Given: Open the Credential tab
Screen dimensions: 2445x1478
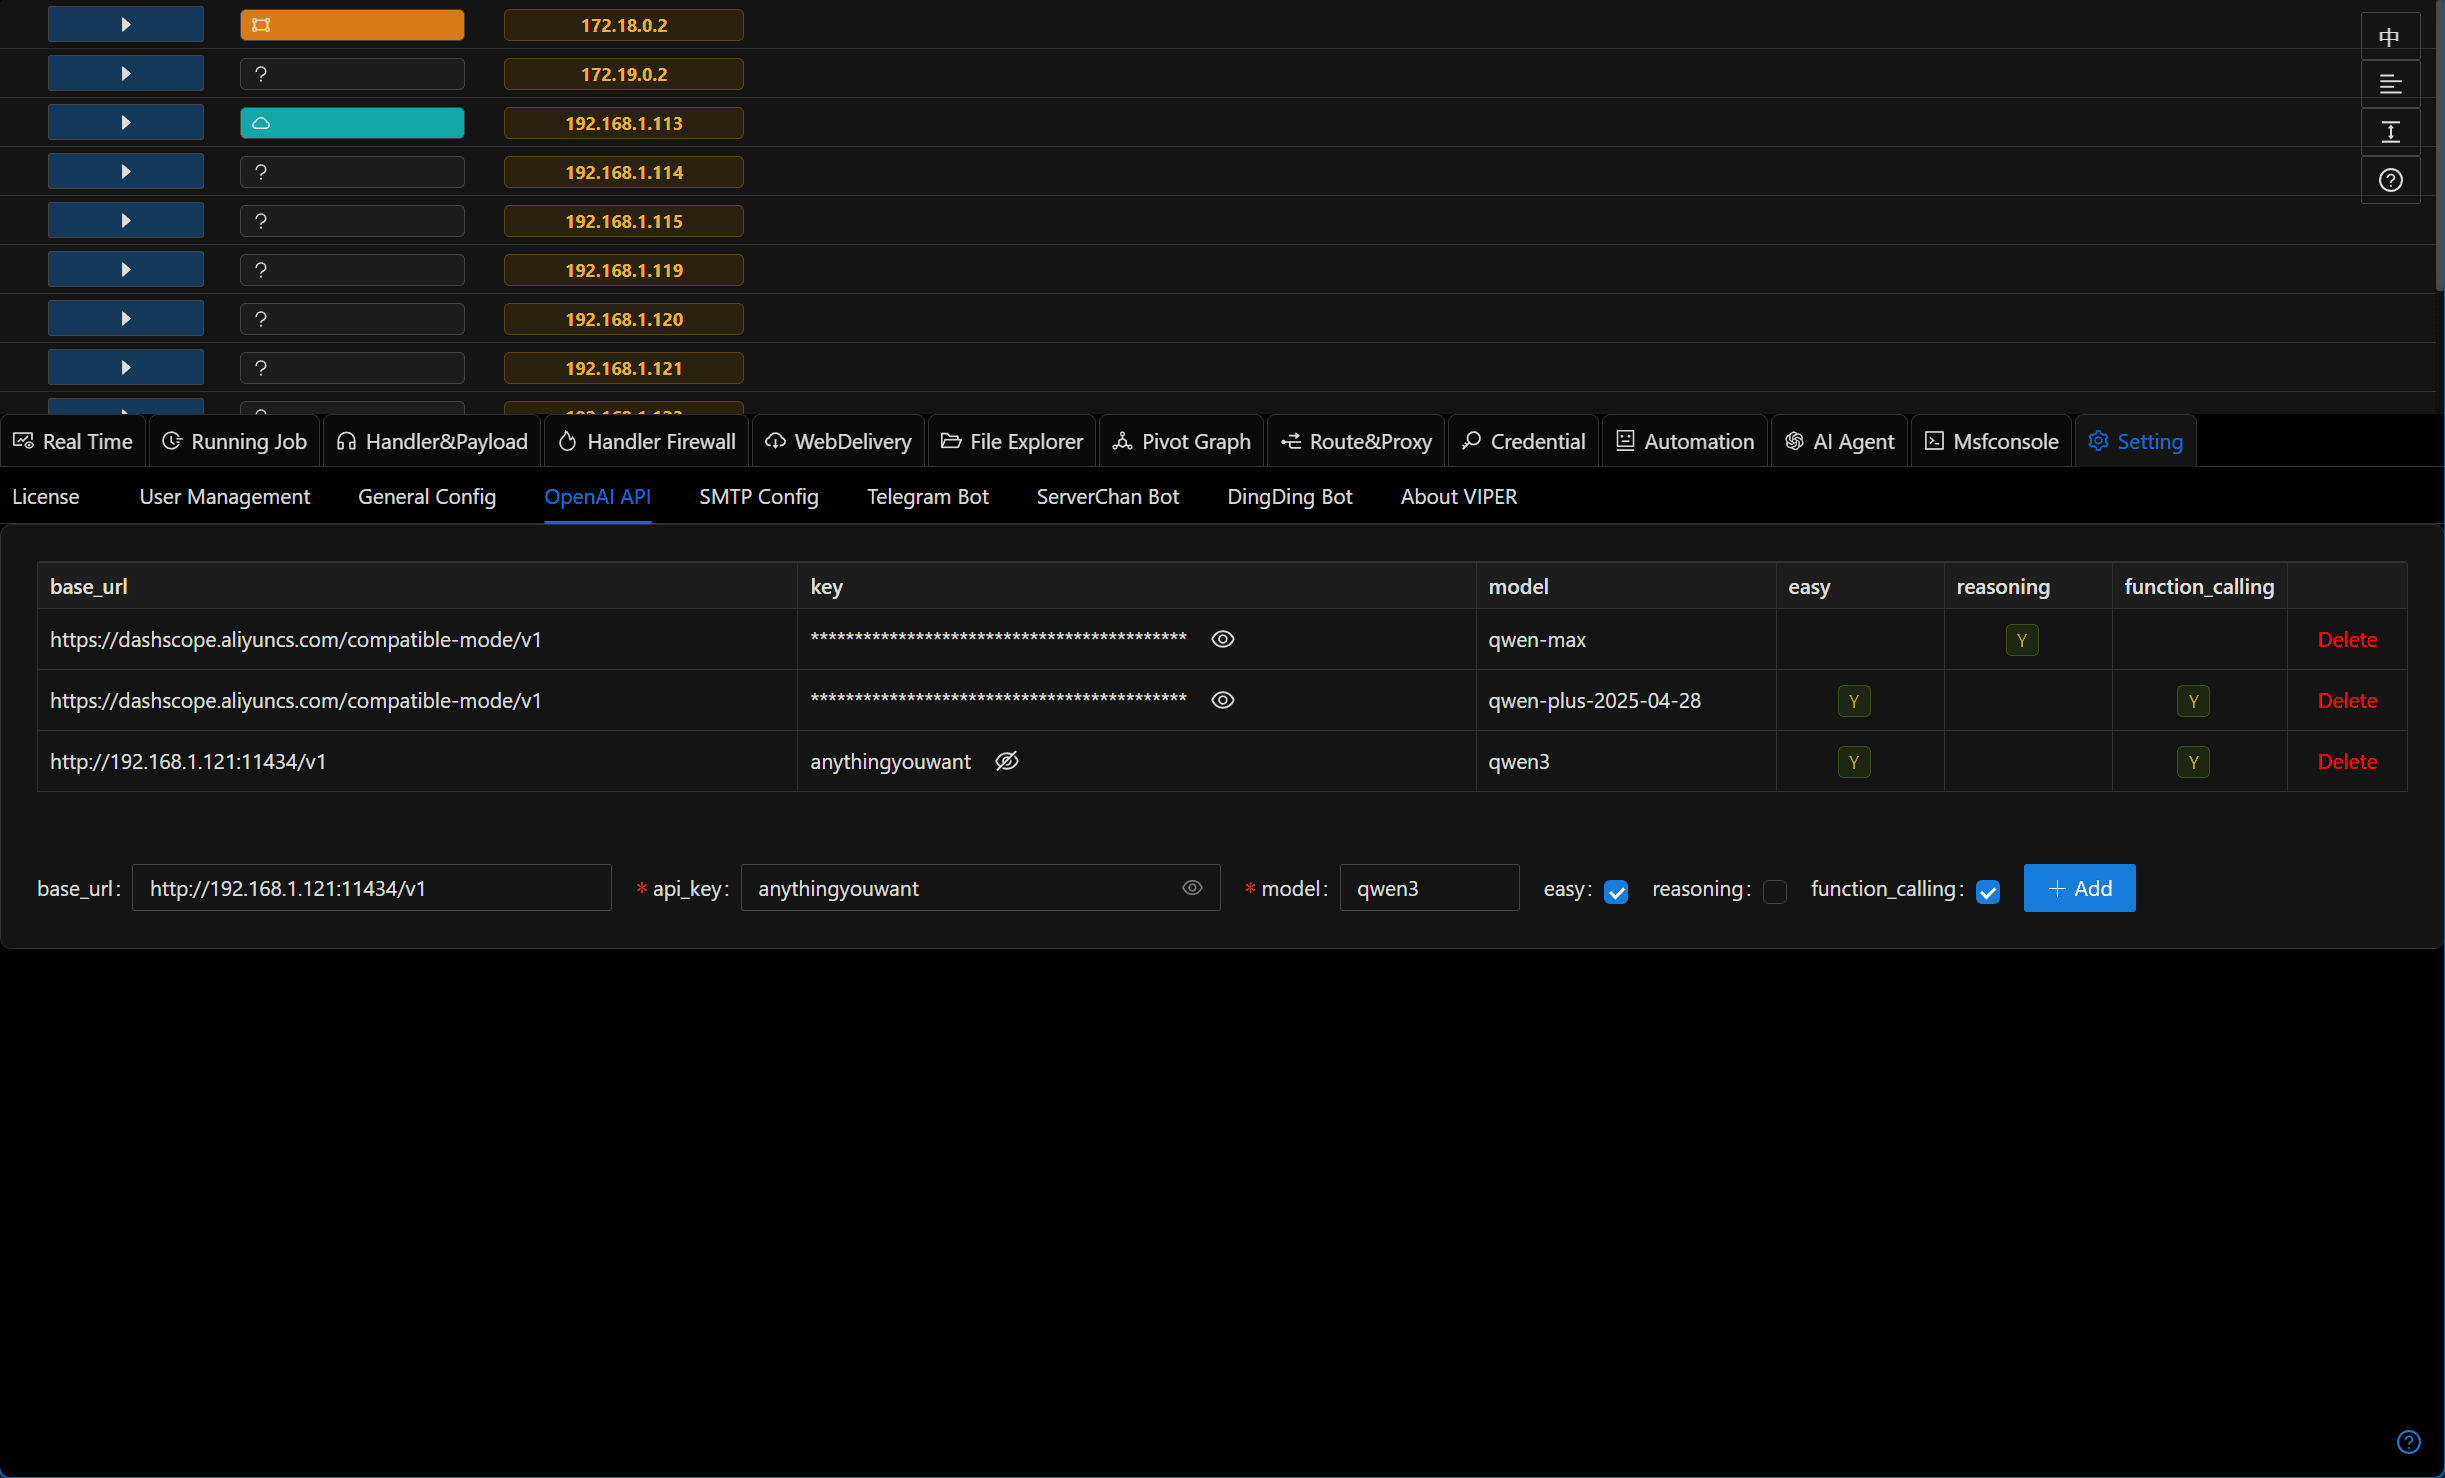Looking at the screenshot, I should pos(1524,441).
